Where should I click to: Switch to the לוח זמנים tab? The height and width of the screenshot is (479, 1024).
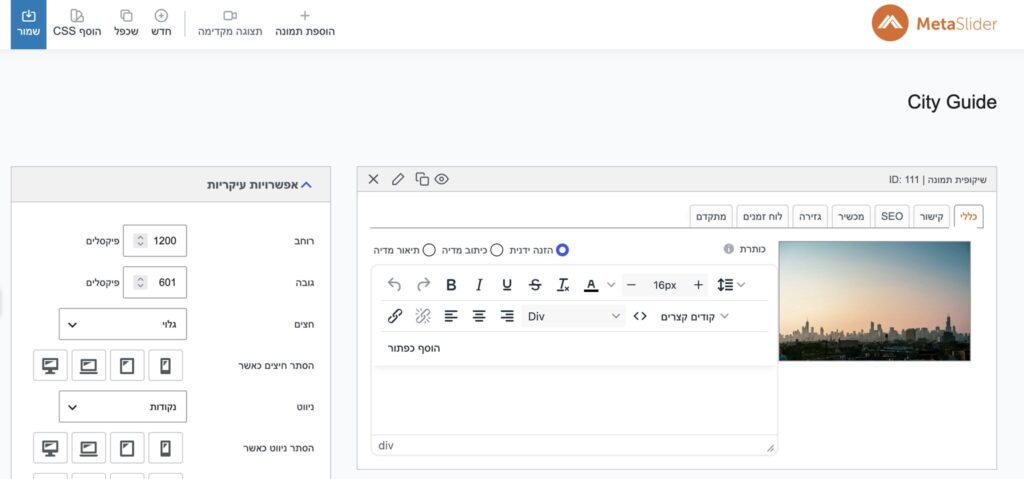(763, 216)
